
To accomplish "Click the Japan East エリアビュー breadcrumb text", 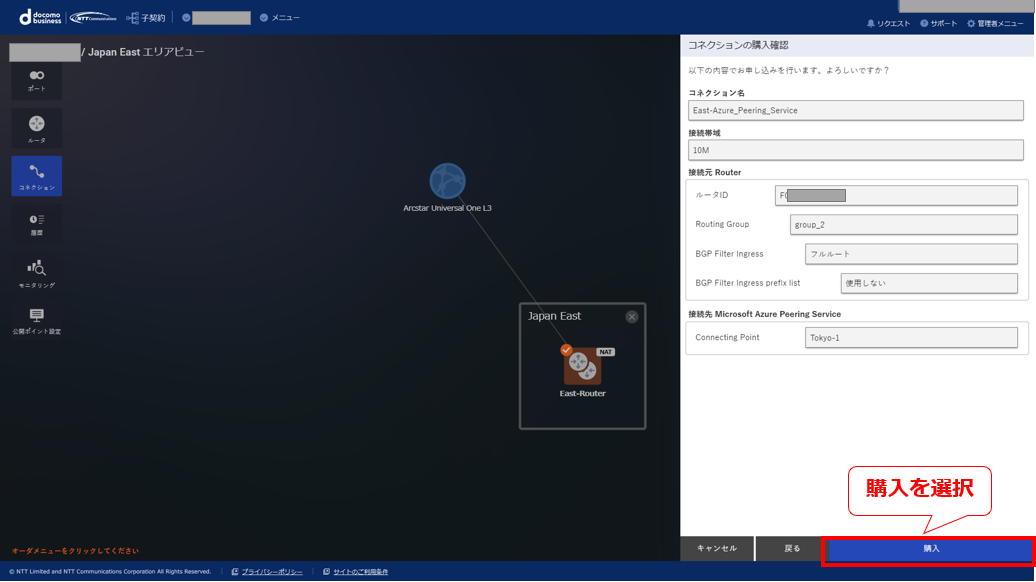I will (146, 52).
